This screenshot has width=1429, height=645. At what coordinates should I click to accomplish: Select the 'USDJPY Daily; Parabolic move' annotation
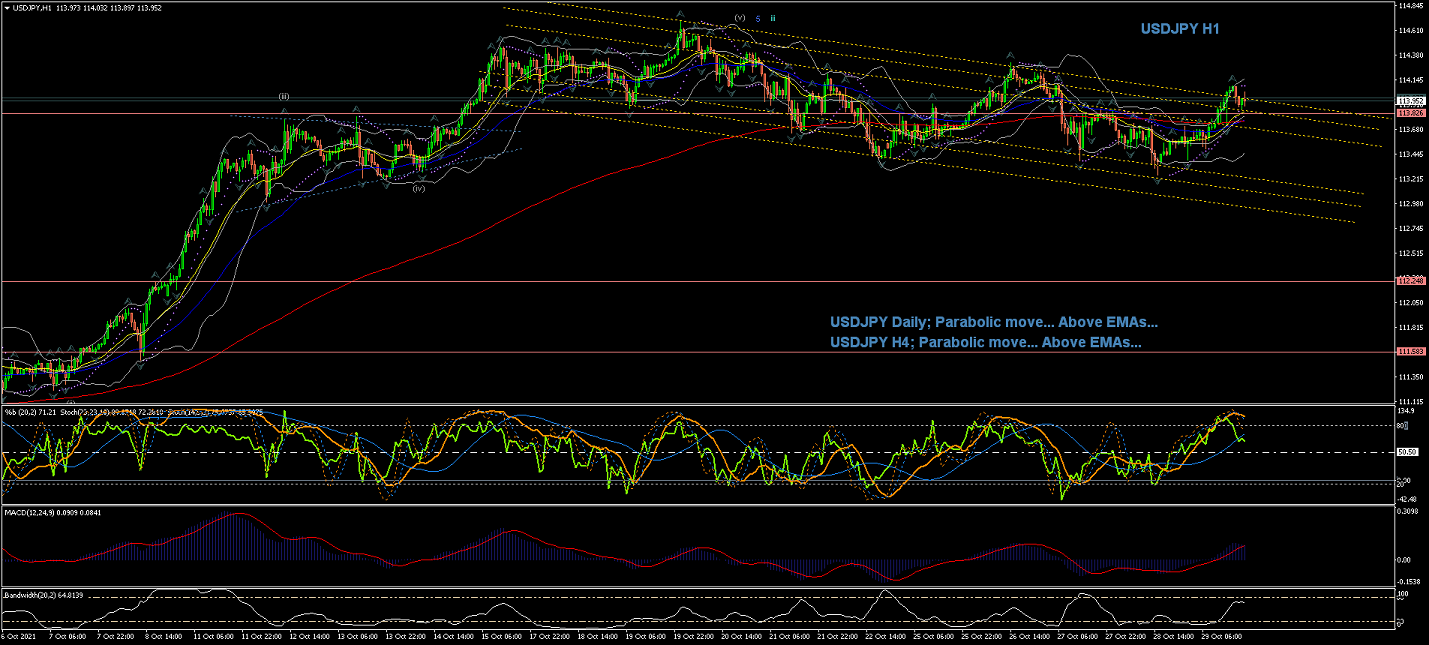pyautogui.click(x=993, y=323)
